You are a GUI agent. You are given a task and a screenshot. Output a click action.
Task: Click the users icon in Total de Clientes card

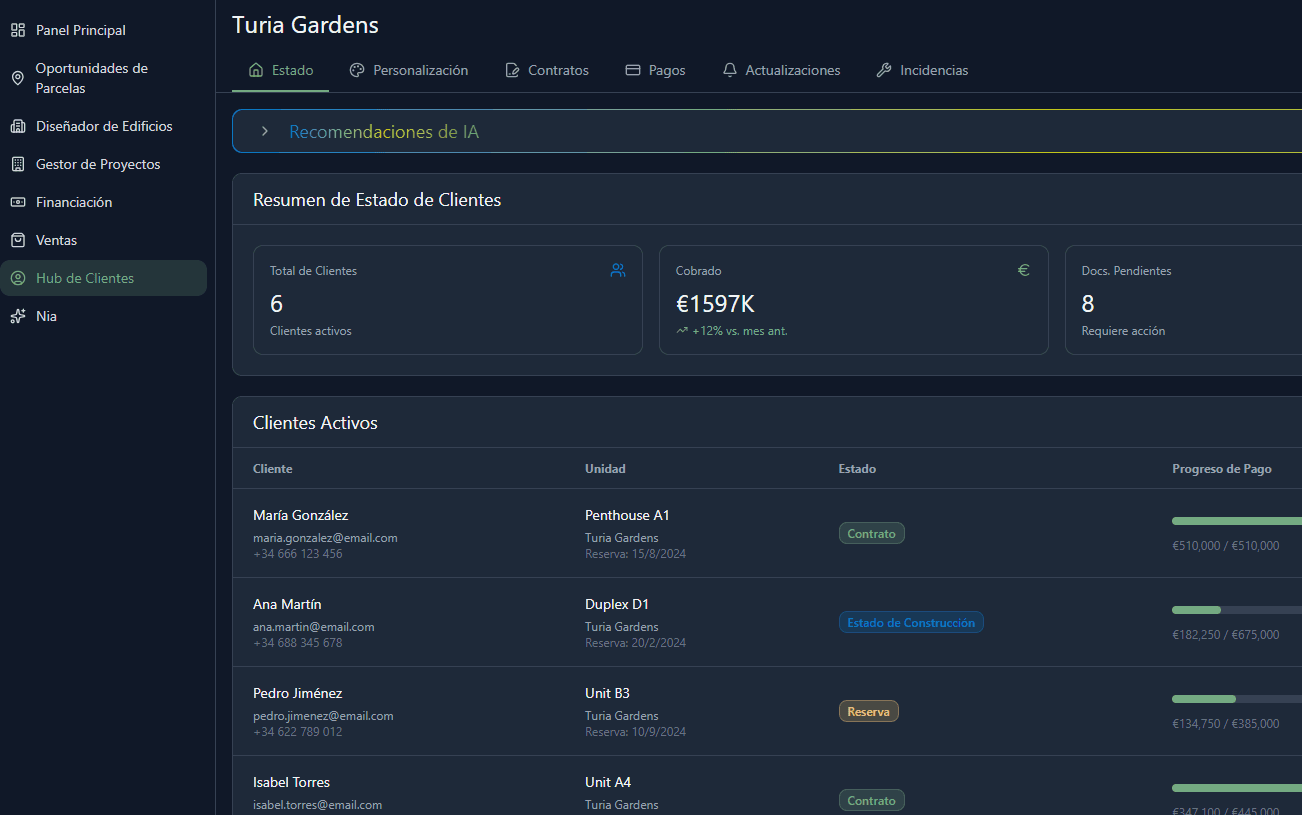tap(618, 270)
